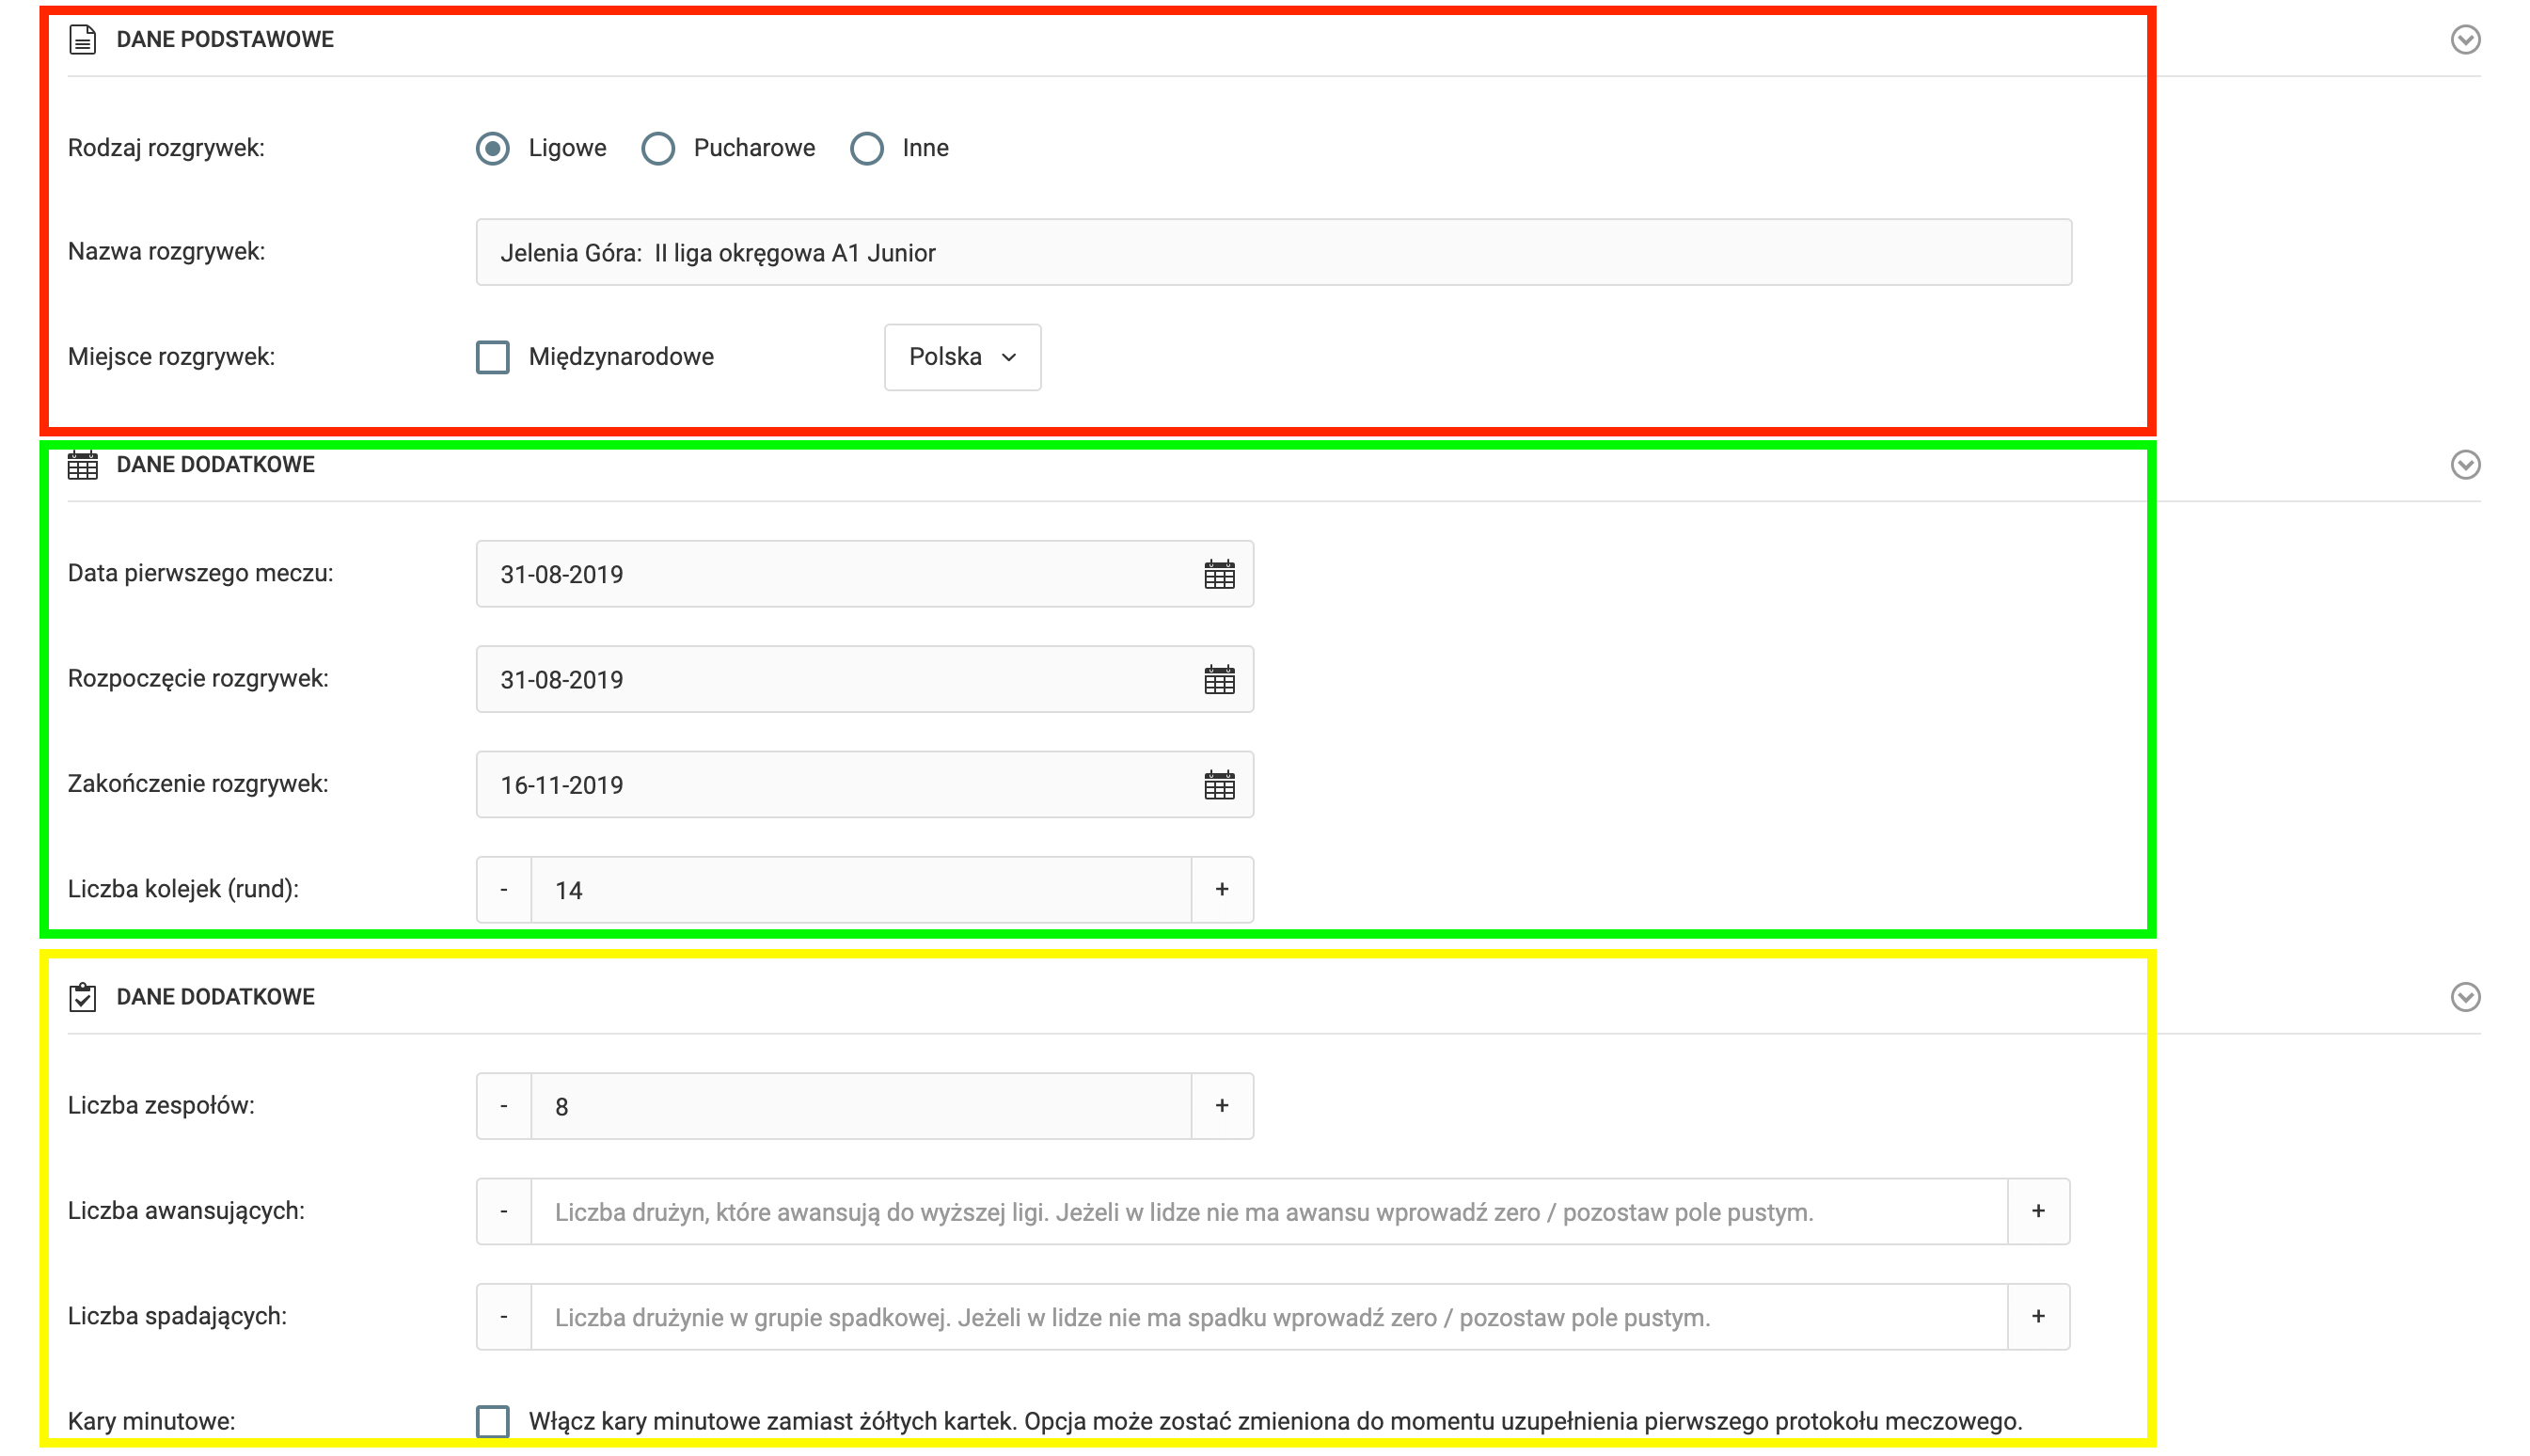Image resolution: width=2530 pixels, height=1456 pixels.
Task: Open the Polska country dropdown
Action: [961, 357]
